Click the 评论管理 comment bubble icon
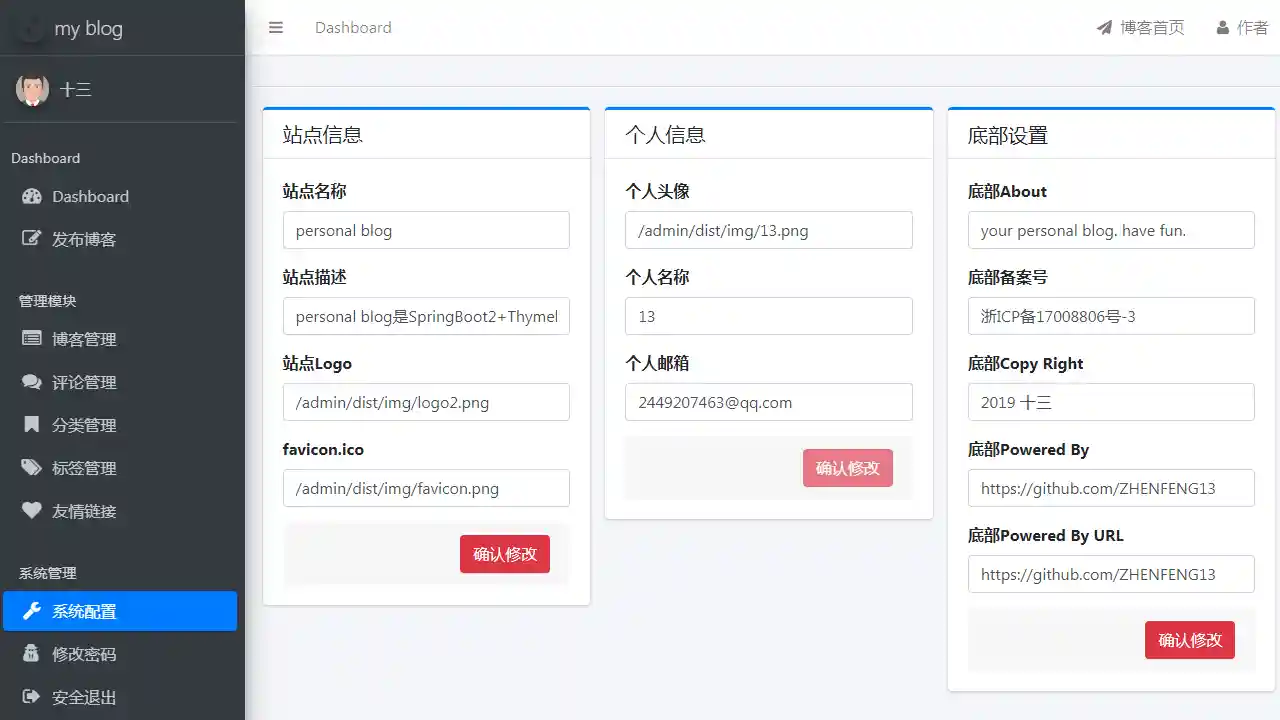1280x720 pixels. pos(31,382)
